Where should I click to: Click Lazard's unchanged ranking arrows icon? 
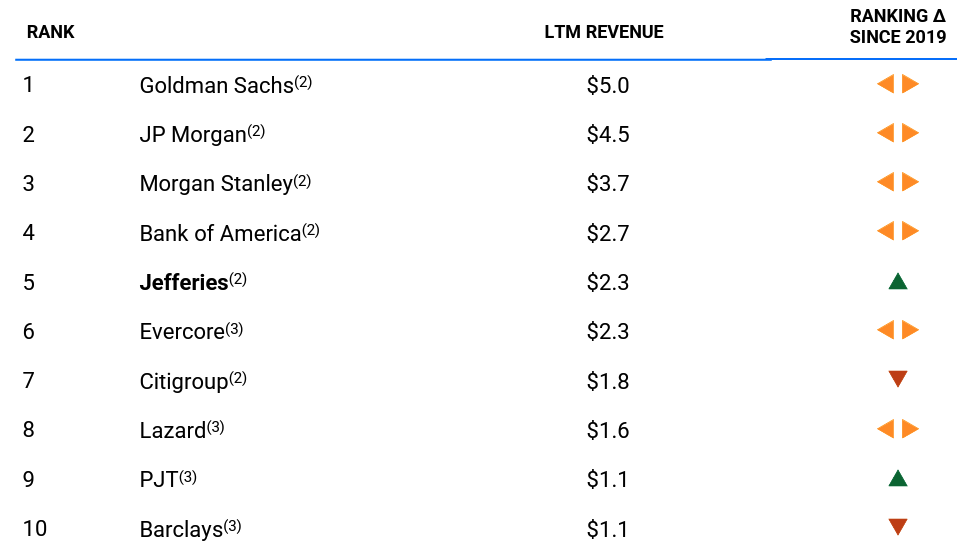pos(897,429)
